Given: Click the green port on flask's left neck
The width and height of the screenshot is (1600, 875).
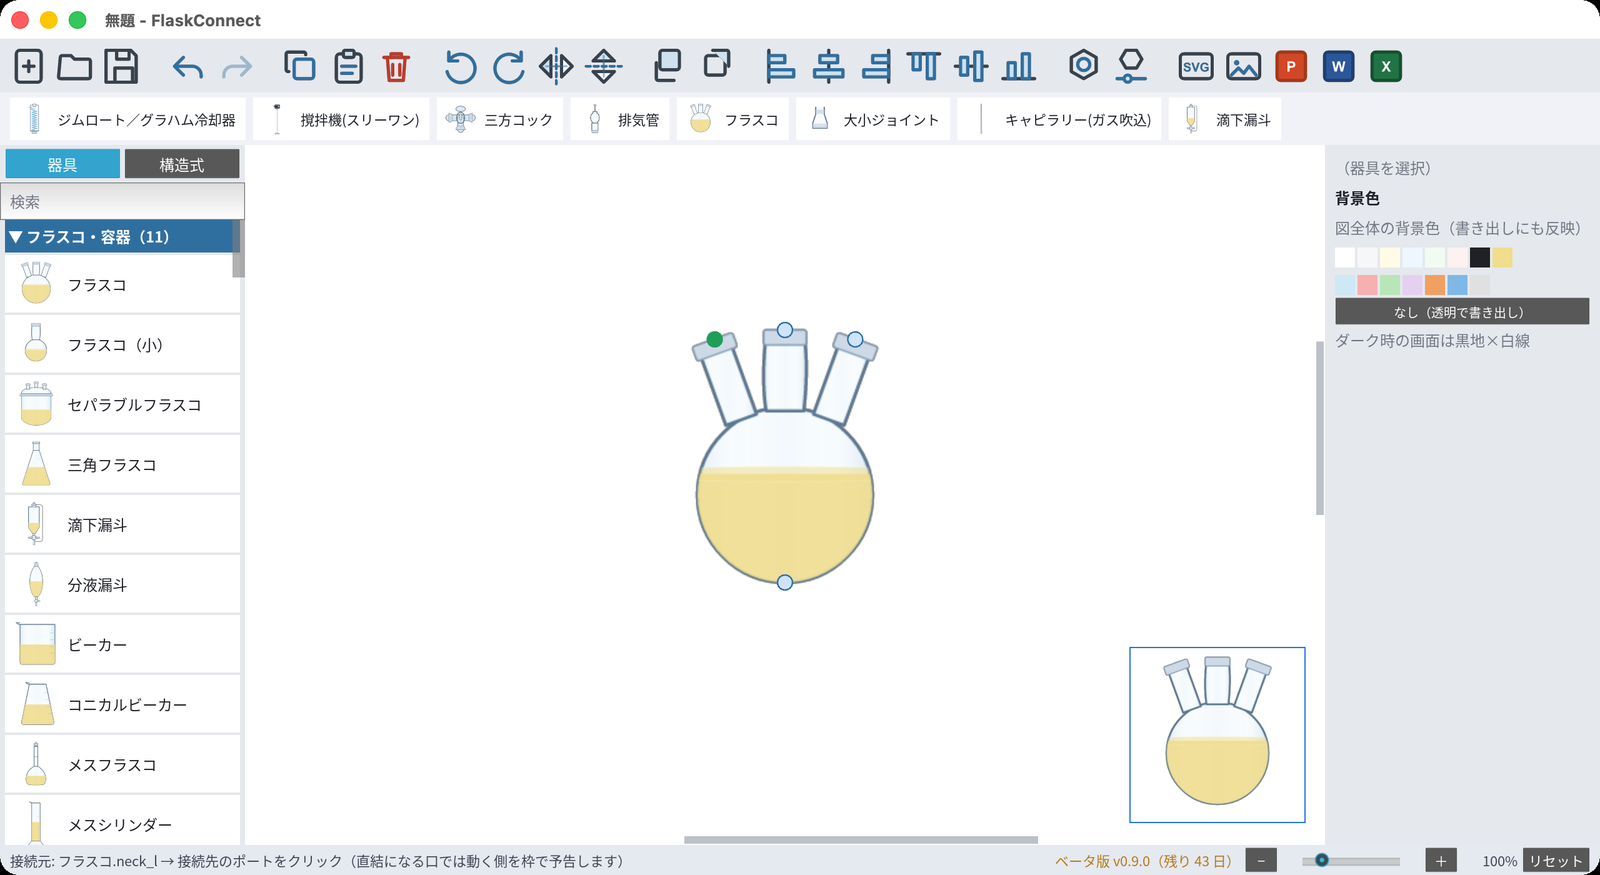Looking at the screenshot, I should [x=714, y=340].
